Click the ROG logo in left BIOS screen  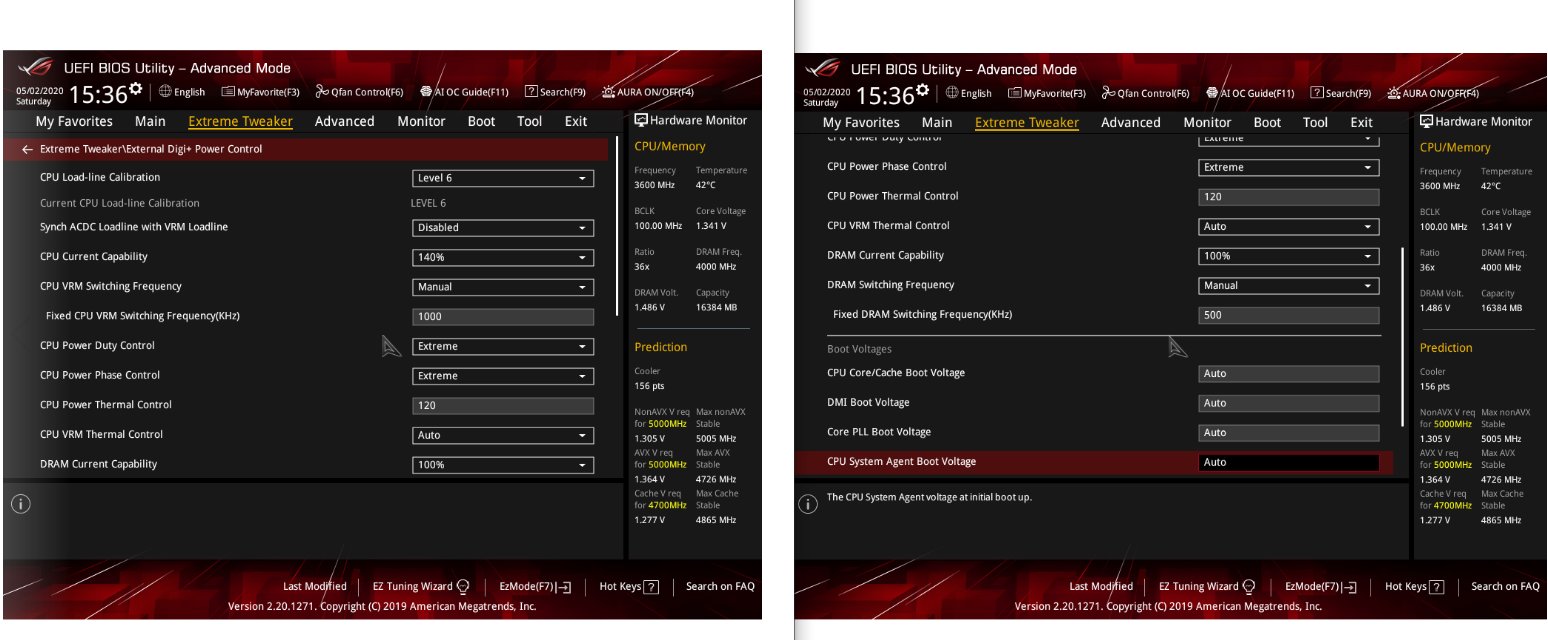tap(35, 68)
